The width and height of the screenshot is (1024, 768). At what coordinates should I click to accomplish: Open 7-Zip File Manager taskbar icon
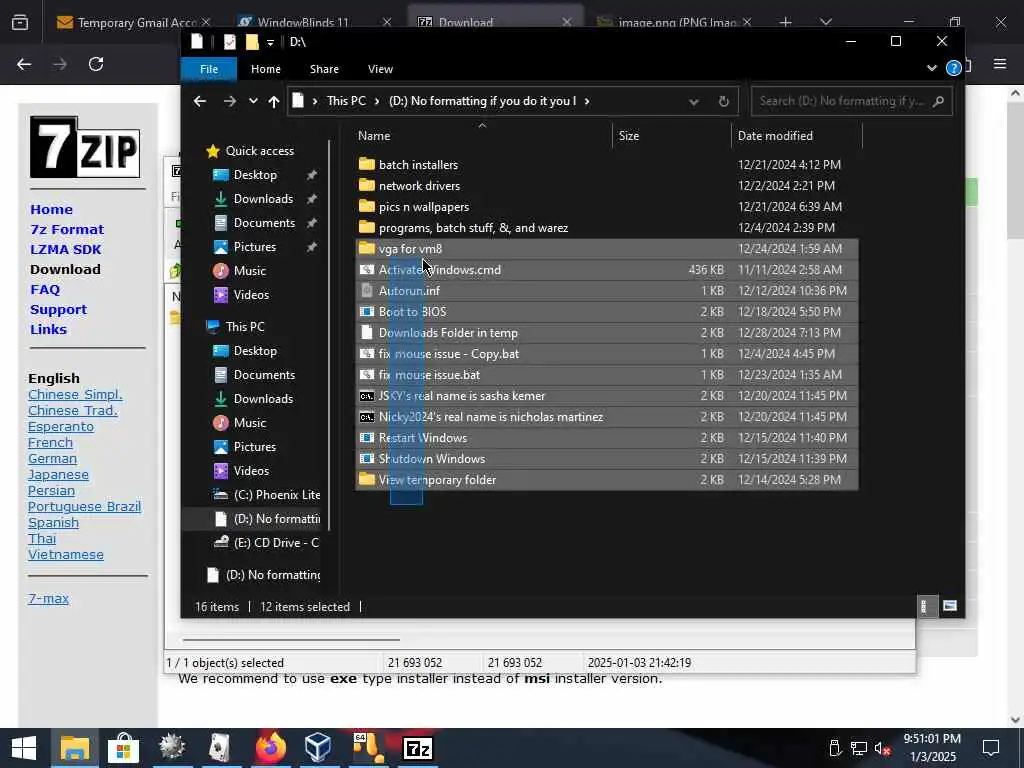[x=418, y=748]
